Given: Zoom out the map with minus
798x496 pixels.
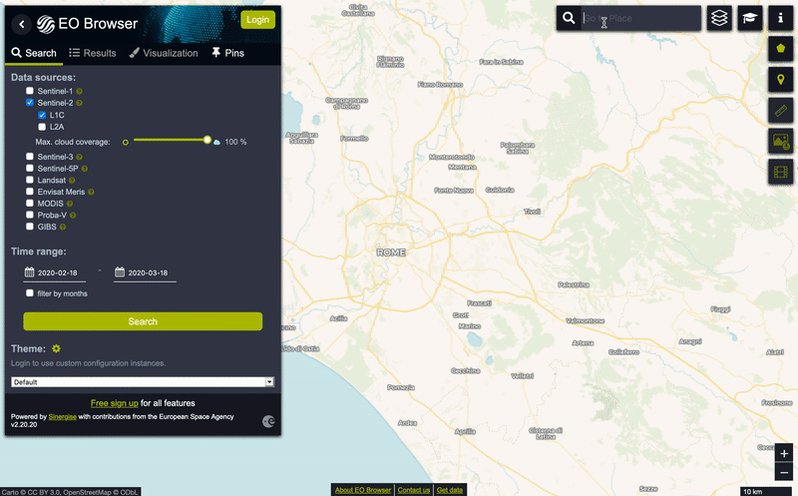Looking at the screenshot, I should click(784, 472).
